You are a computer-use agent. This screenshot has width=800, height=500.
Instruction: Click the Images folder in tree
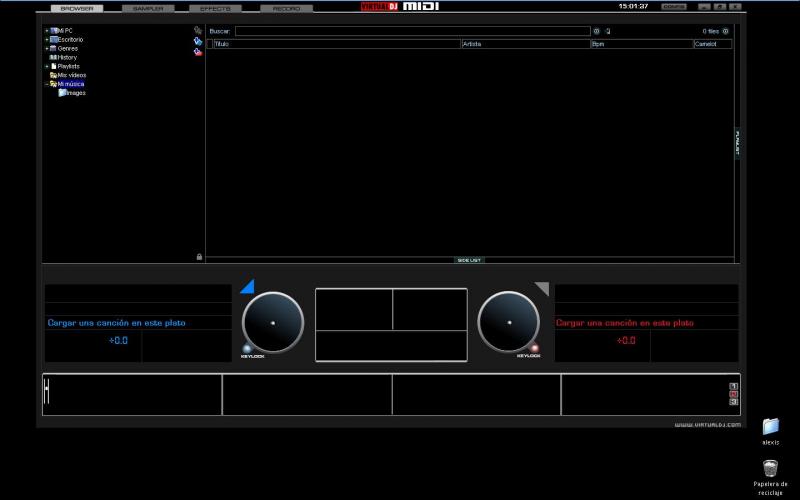(x=72, y=93)
